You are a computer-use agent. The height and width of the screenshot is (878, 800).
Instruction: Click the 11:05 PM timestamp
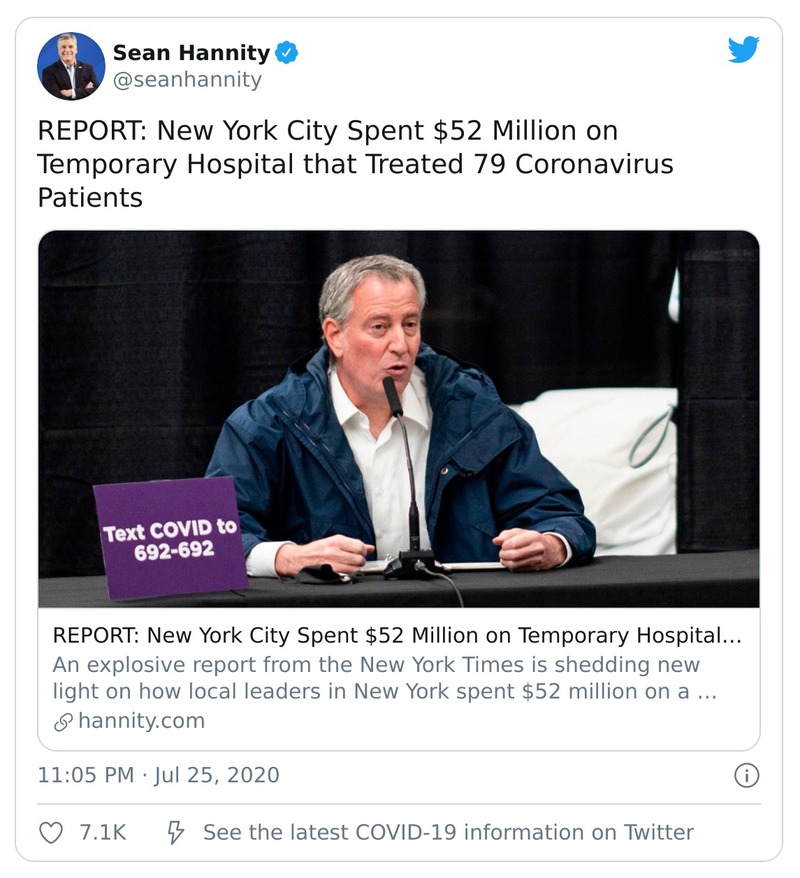click(83, 775)
